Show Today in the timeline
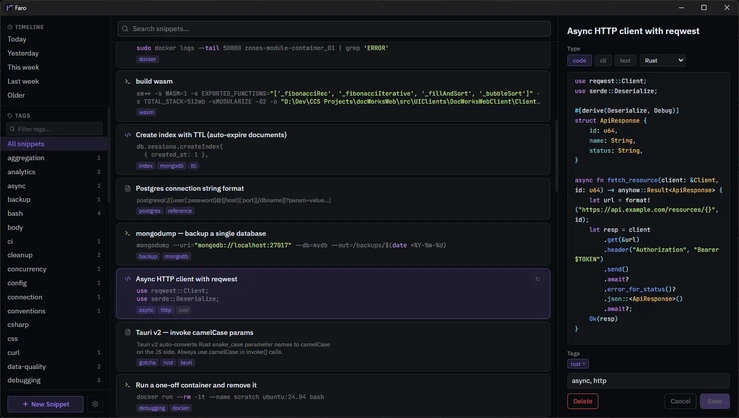Screen dimensions: 739x418 coord(17,40)
